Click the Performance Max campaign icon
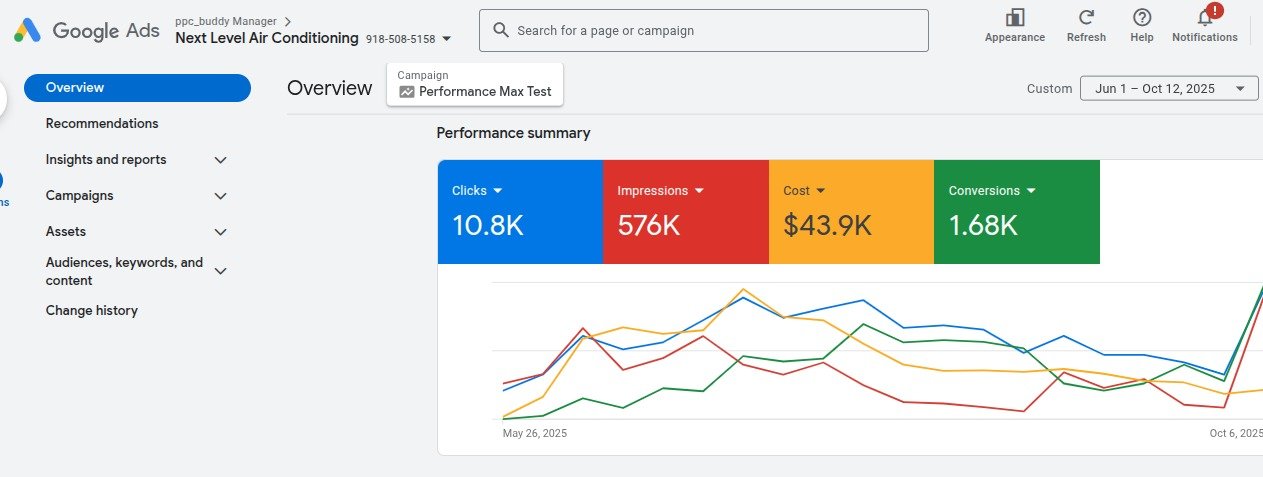 coord(406,91)
